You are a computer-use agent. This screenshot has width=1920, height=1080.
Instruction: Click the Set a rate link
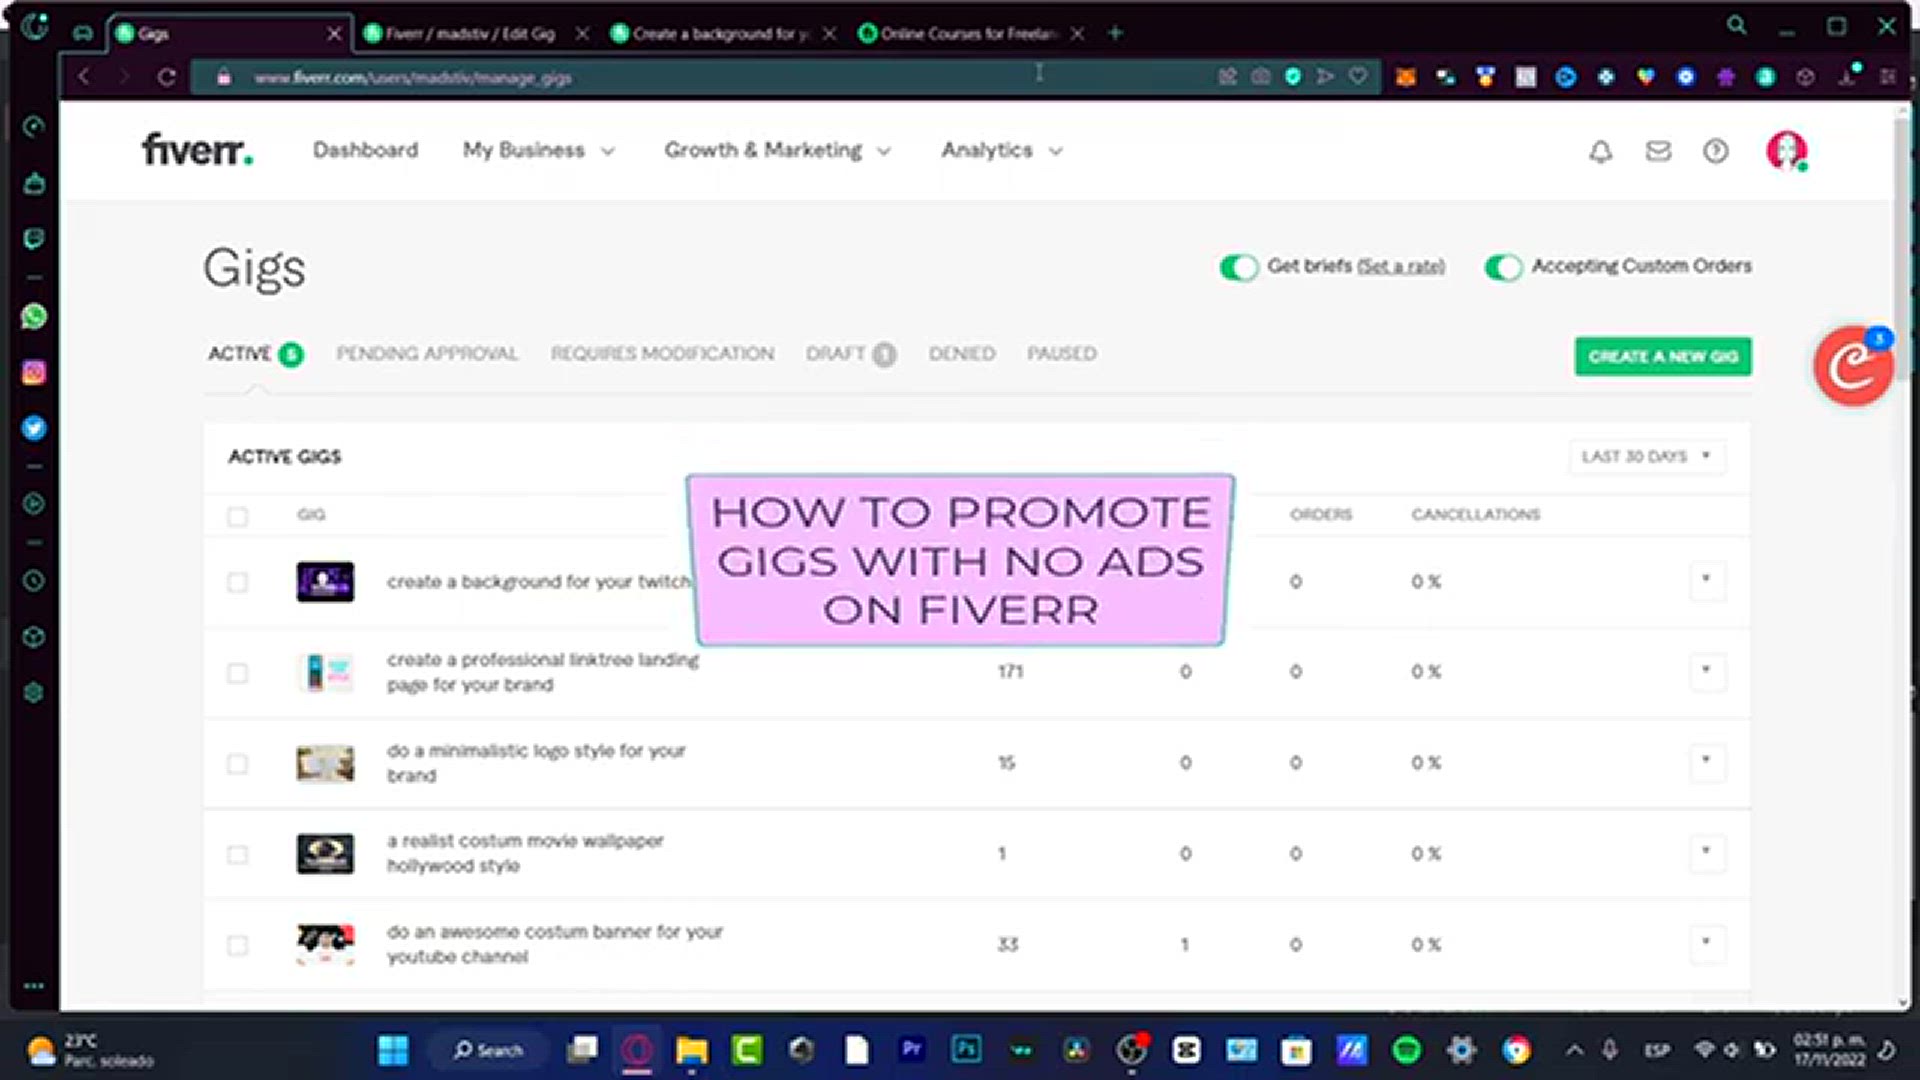[x=1401, y=267]
